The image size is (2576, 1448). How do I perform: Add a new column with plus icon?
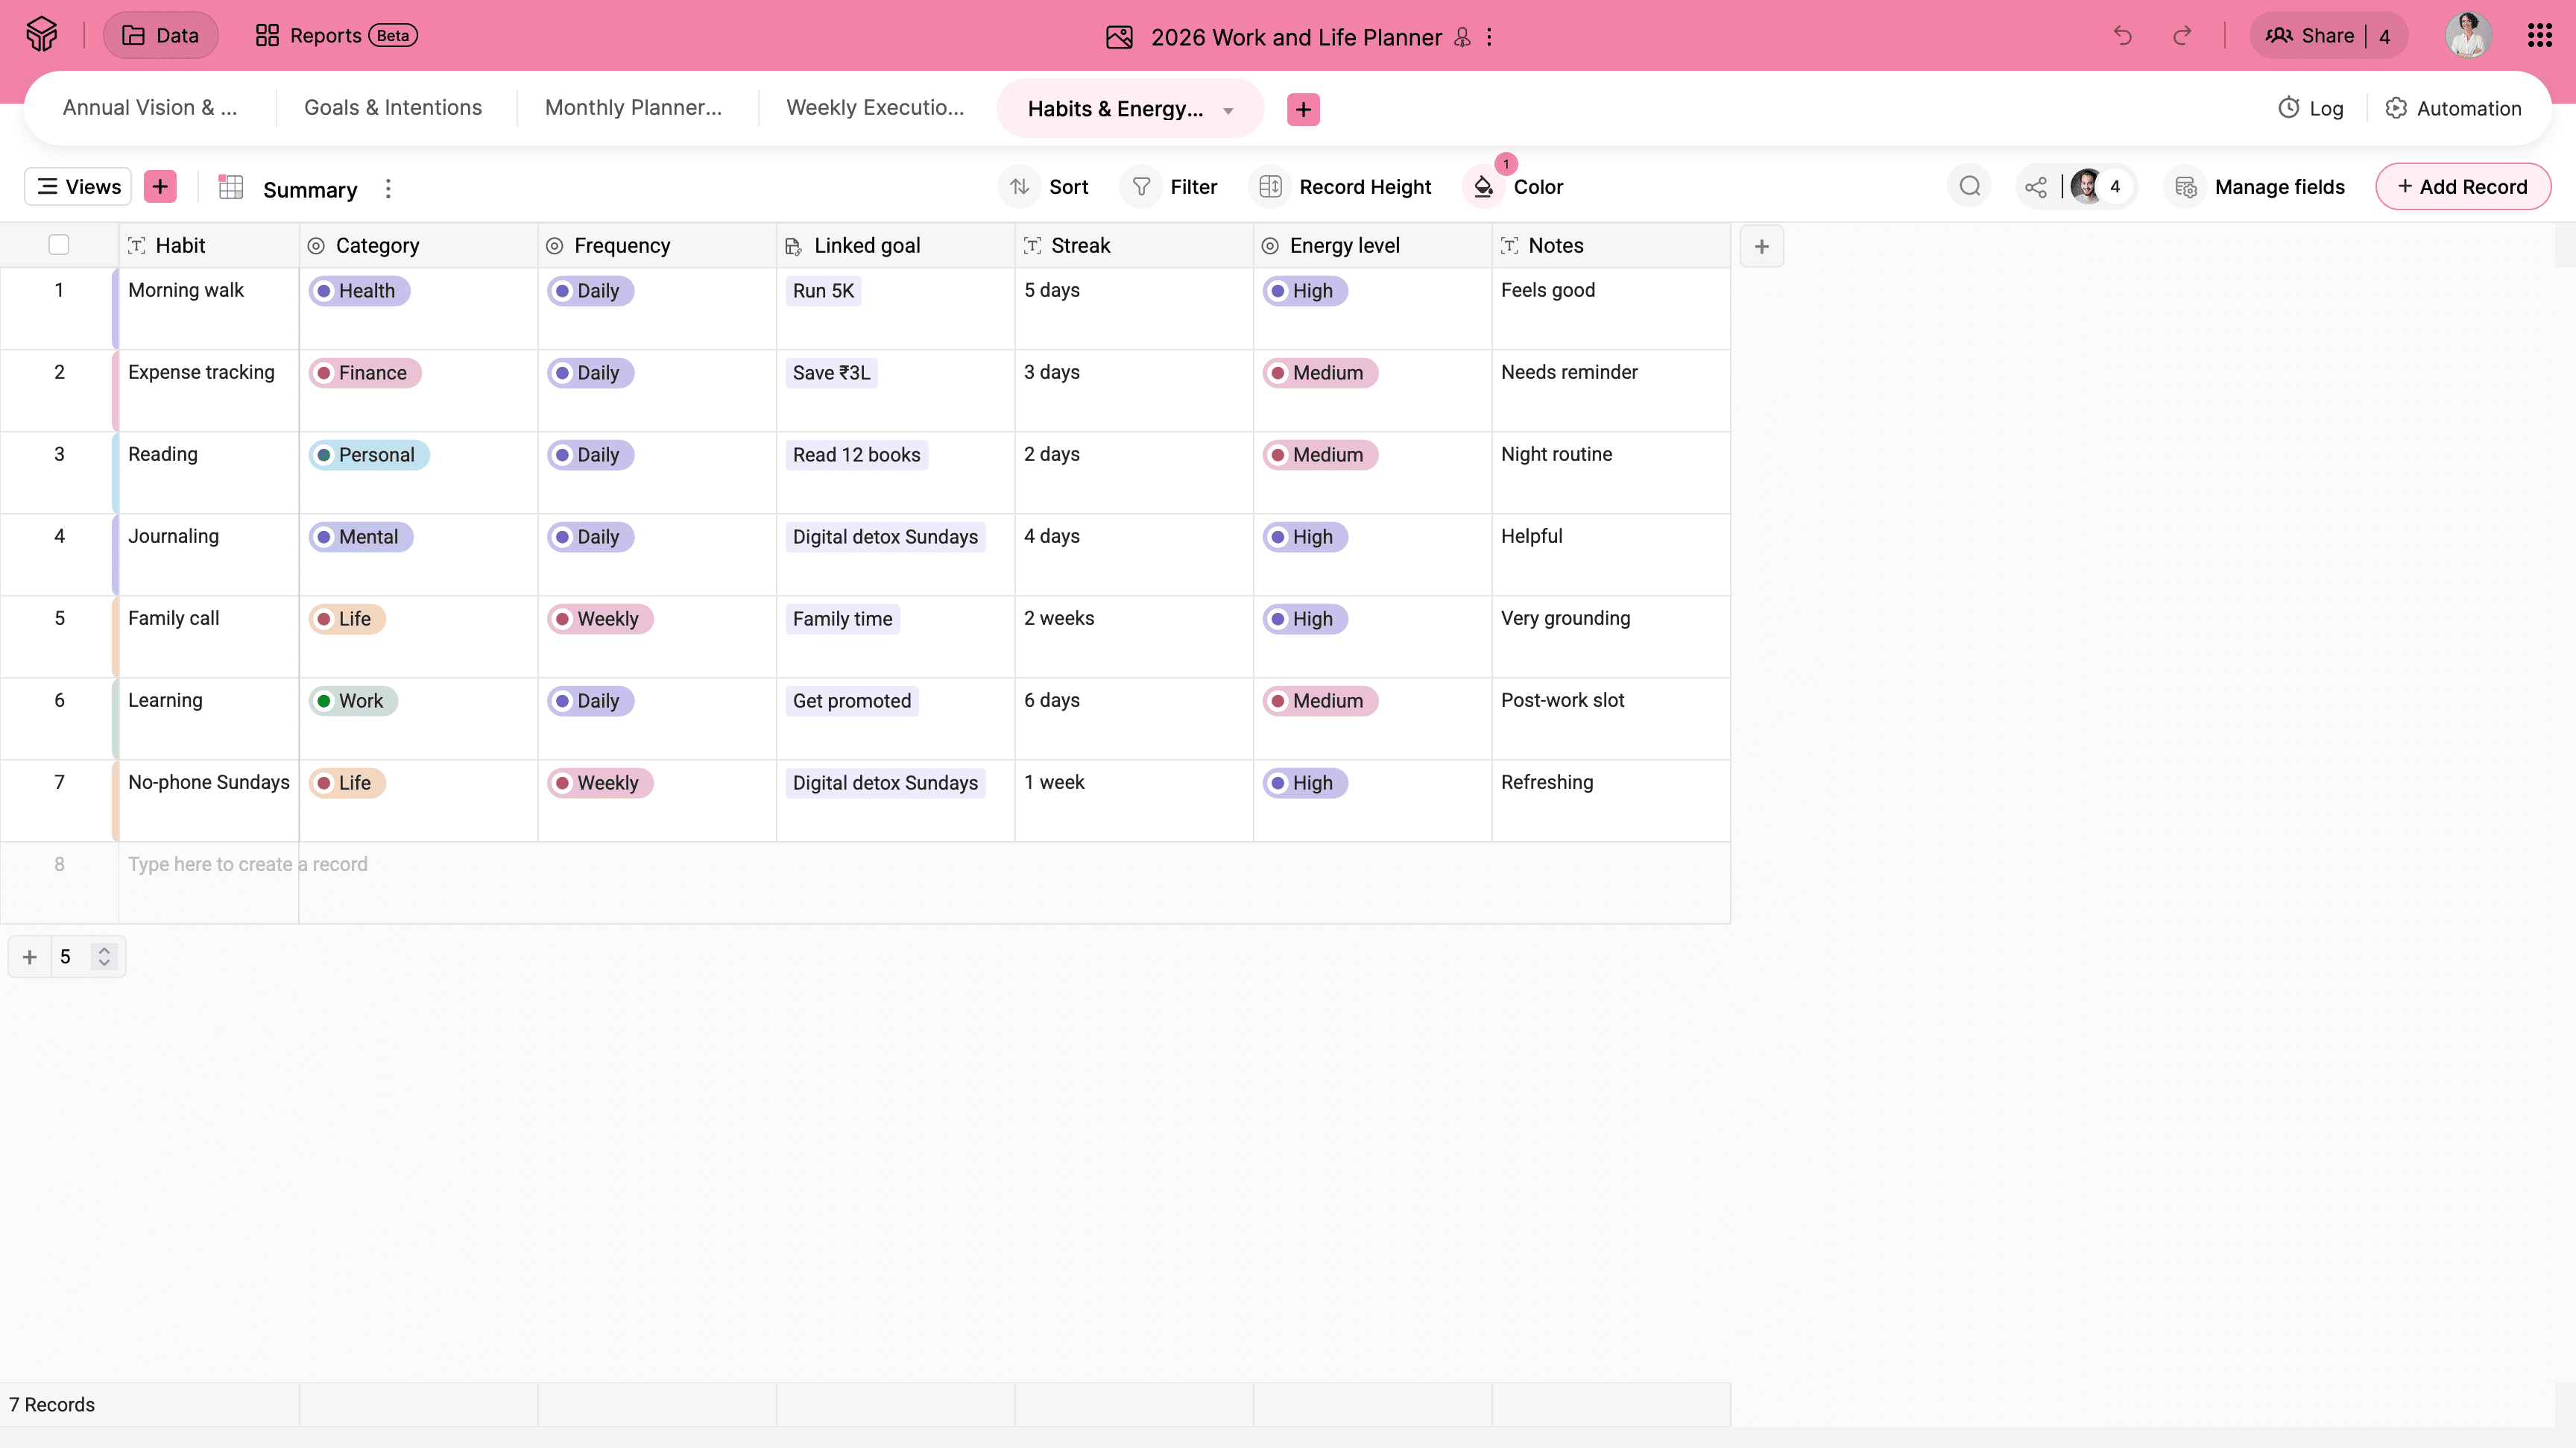pyautogui.click(x=1761, y=246)
